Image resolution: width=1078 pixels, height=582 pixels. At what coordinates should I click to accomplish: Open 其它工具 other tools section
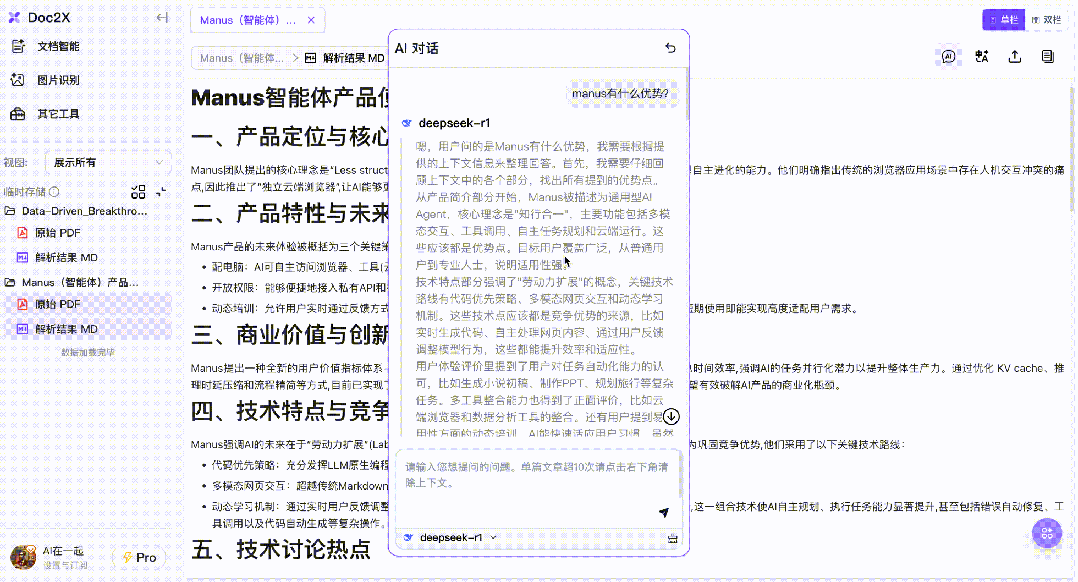point(58,114)
